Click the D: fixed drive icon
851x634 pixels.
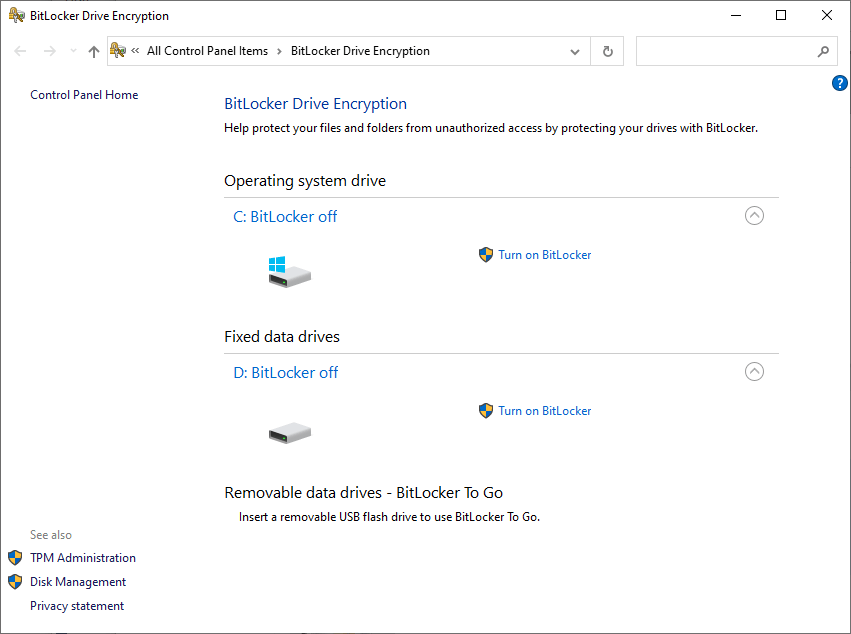pos(290,433)
